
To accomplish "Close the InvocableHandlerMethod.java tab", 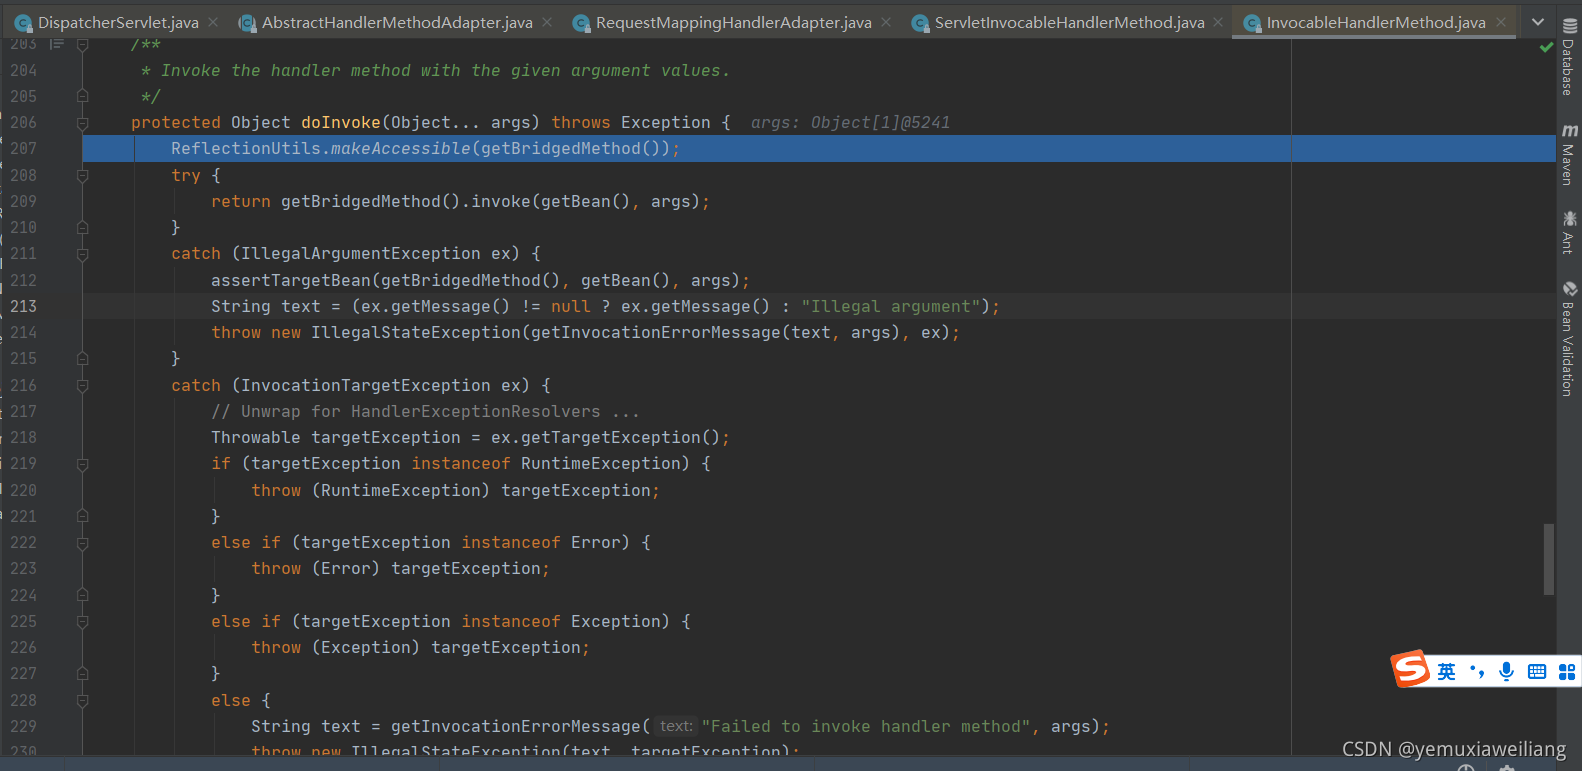I will [x=1501, y=22].
